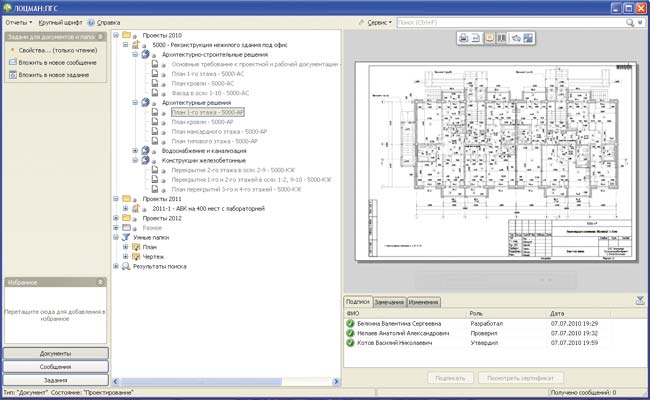650x400 pixels.
Task: Expand the Результаты поиска node
Action: pyautogui.click(x=116, y=266)
